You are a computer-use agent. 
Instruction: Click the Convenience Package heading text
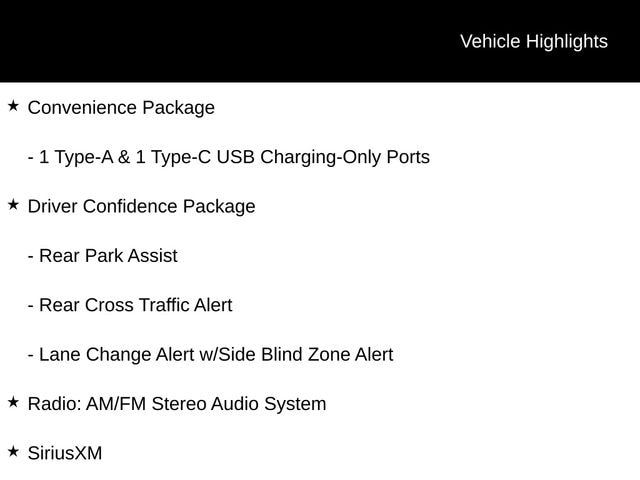click(121, 107)
